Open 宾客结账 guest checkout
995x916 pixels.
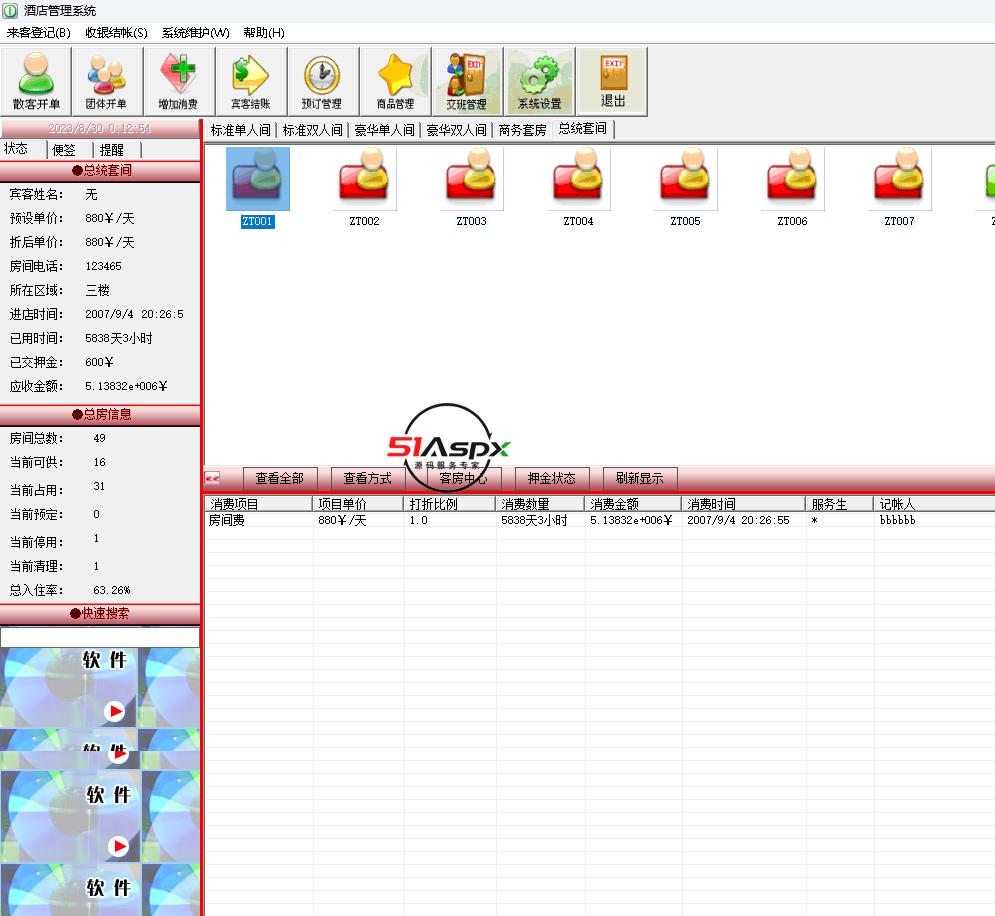click(251, 81)
